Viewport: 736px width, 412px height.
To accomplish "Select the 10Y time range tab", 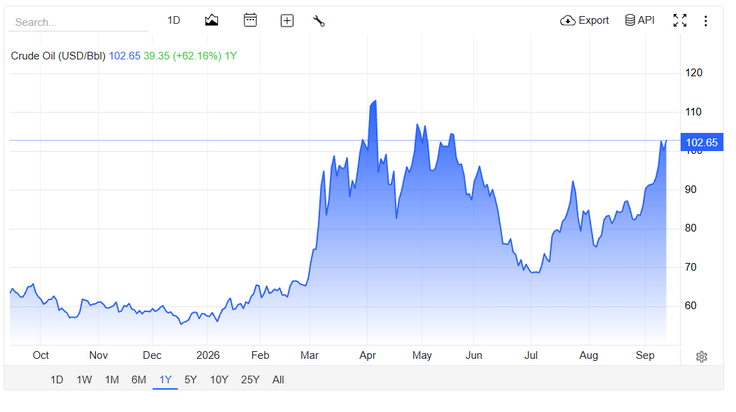I will coord(219,380).
